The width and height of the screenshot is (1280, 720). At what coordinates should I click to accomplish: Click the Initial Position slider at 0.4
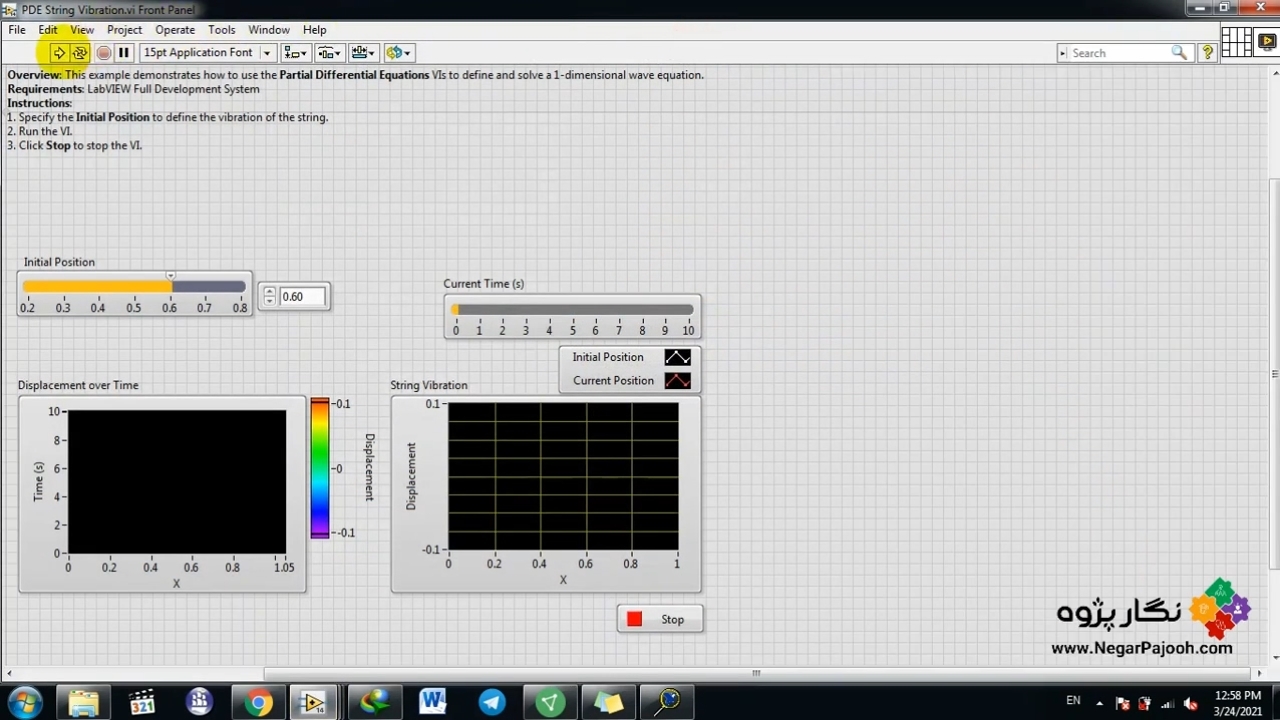(98, 287)
